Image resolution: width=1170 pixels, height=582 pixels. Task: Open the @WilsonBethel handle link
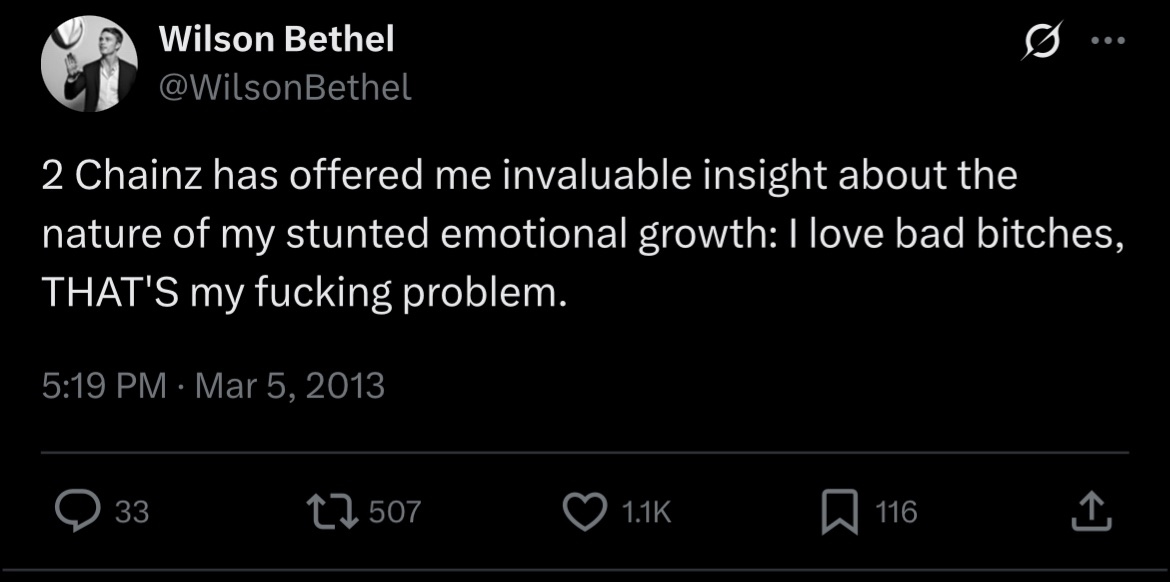pos(284,88)
